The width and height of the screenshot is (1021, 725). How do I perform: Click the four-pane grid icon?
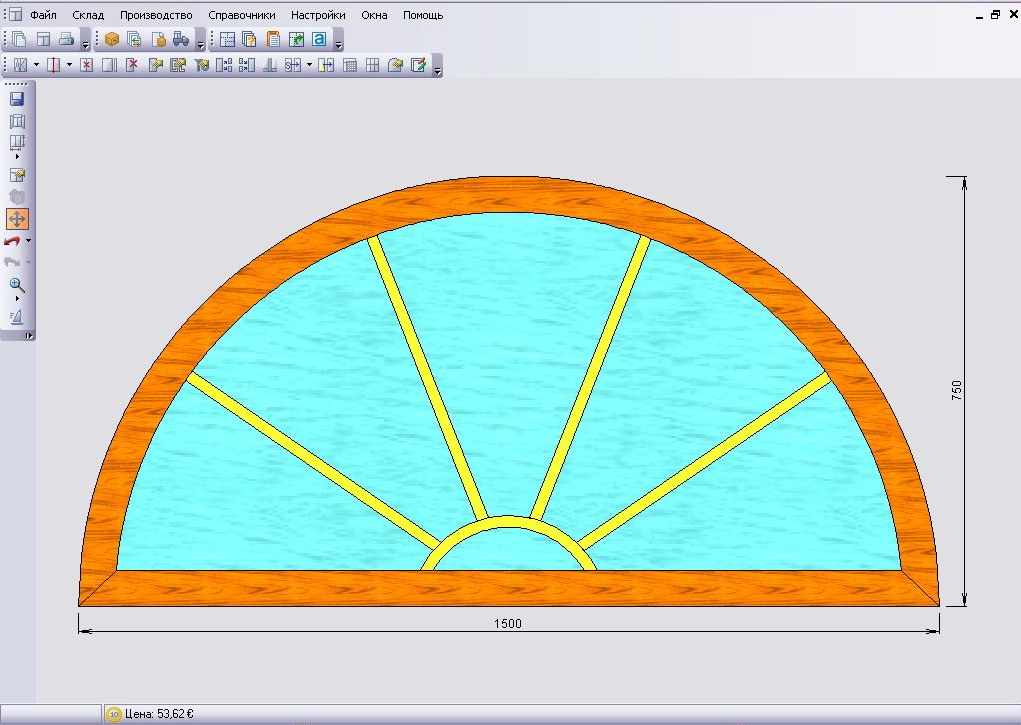[372, 65]
